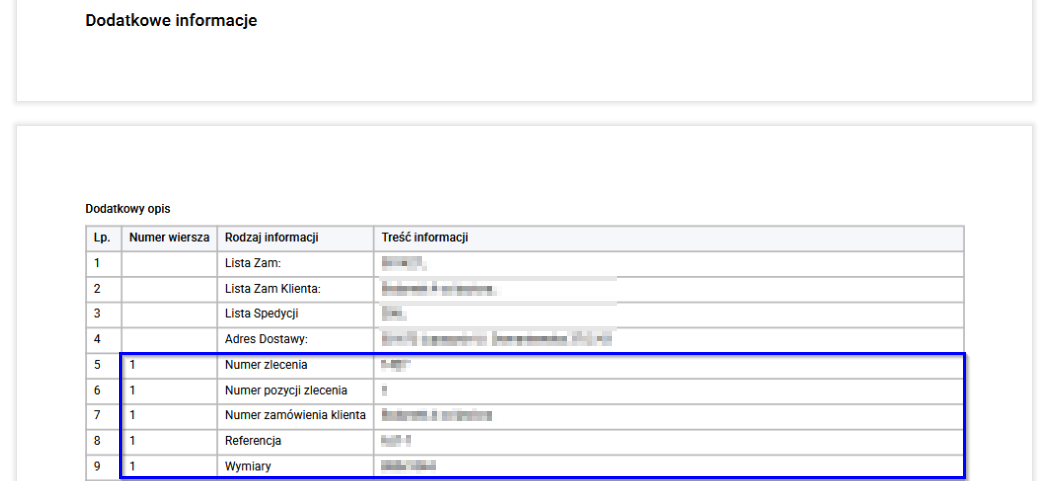1052x481 pixels.
Task: Click the "Adres Dostawy:" cell
Action: pos(295,339)
